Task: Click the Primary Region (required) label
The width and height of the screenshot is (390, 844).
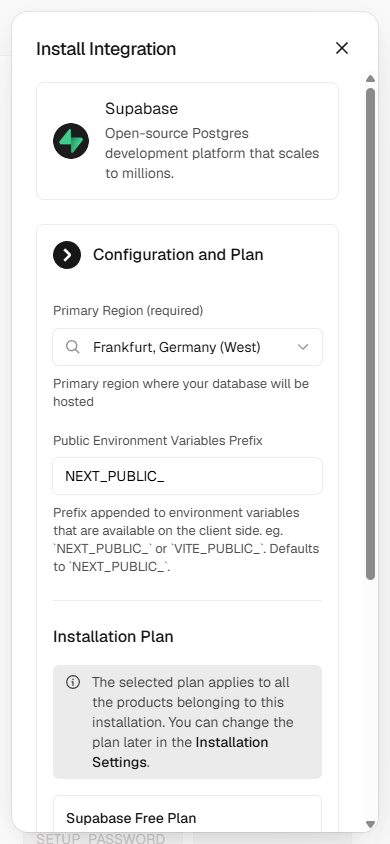Action: (128, 311)
